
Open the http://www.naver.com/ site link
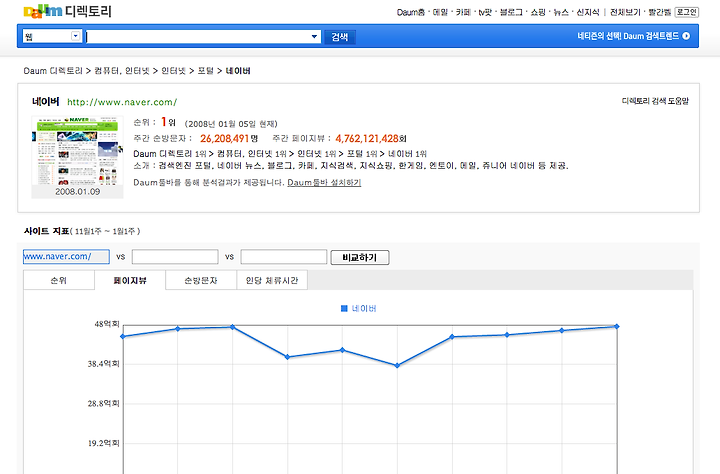122,102
